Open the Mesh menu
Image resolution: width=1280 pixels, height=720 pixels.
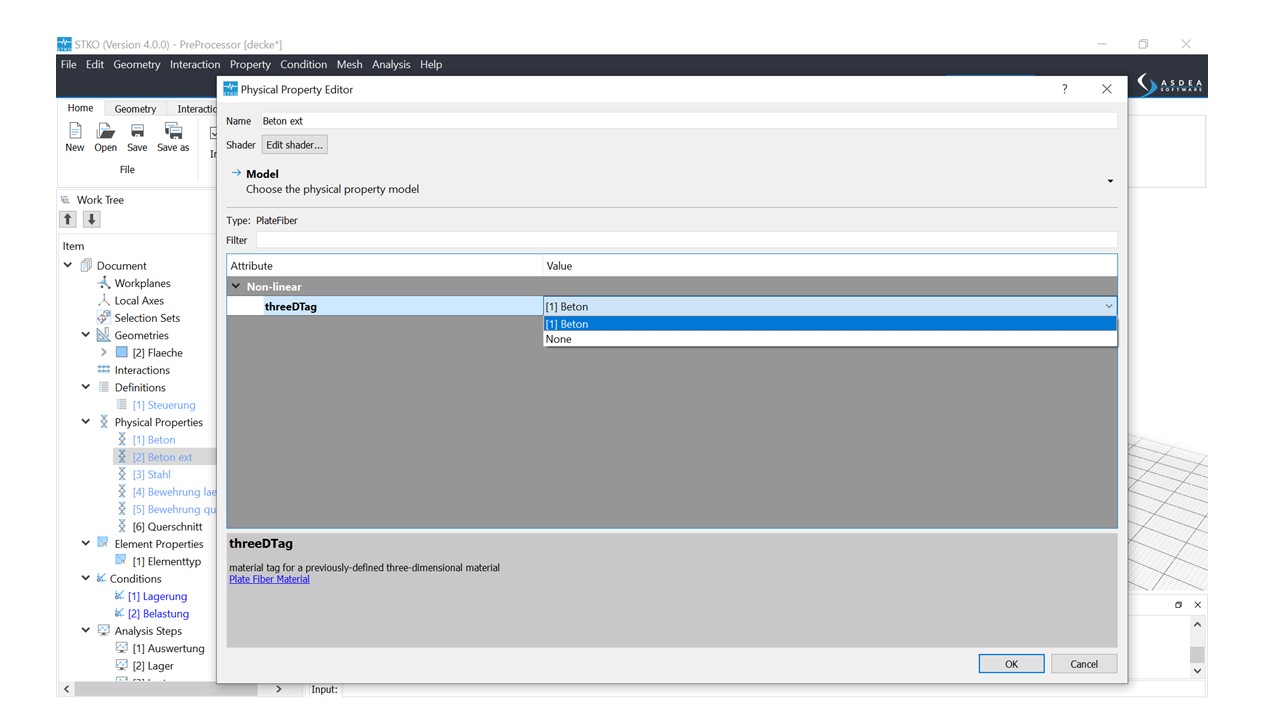tap(349, 64)
